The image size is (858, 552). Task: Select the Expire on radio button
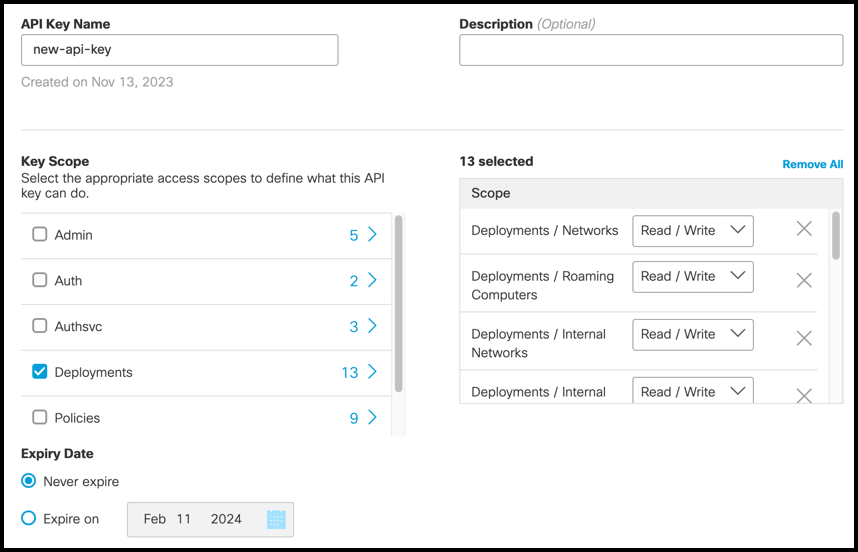[x=28, y=518]
